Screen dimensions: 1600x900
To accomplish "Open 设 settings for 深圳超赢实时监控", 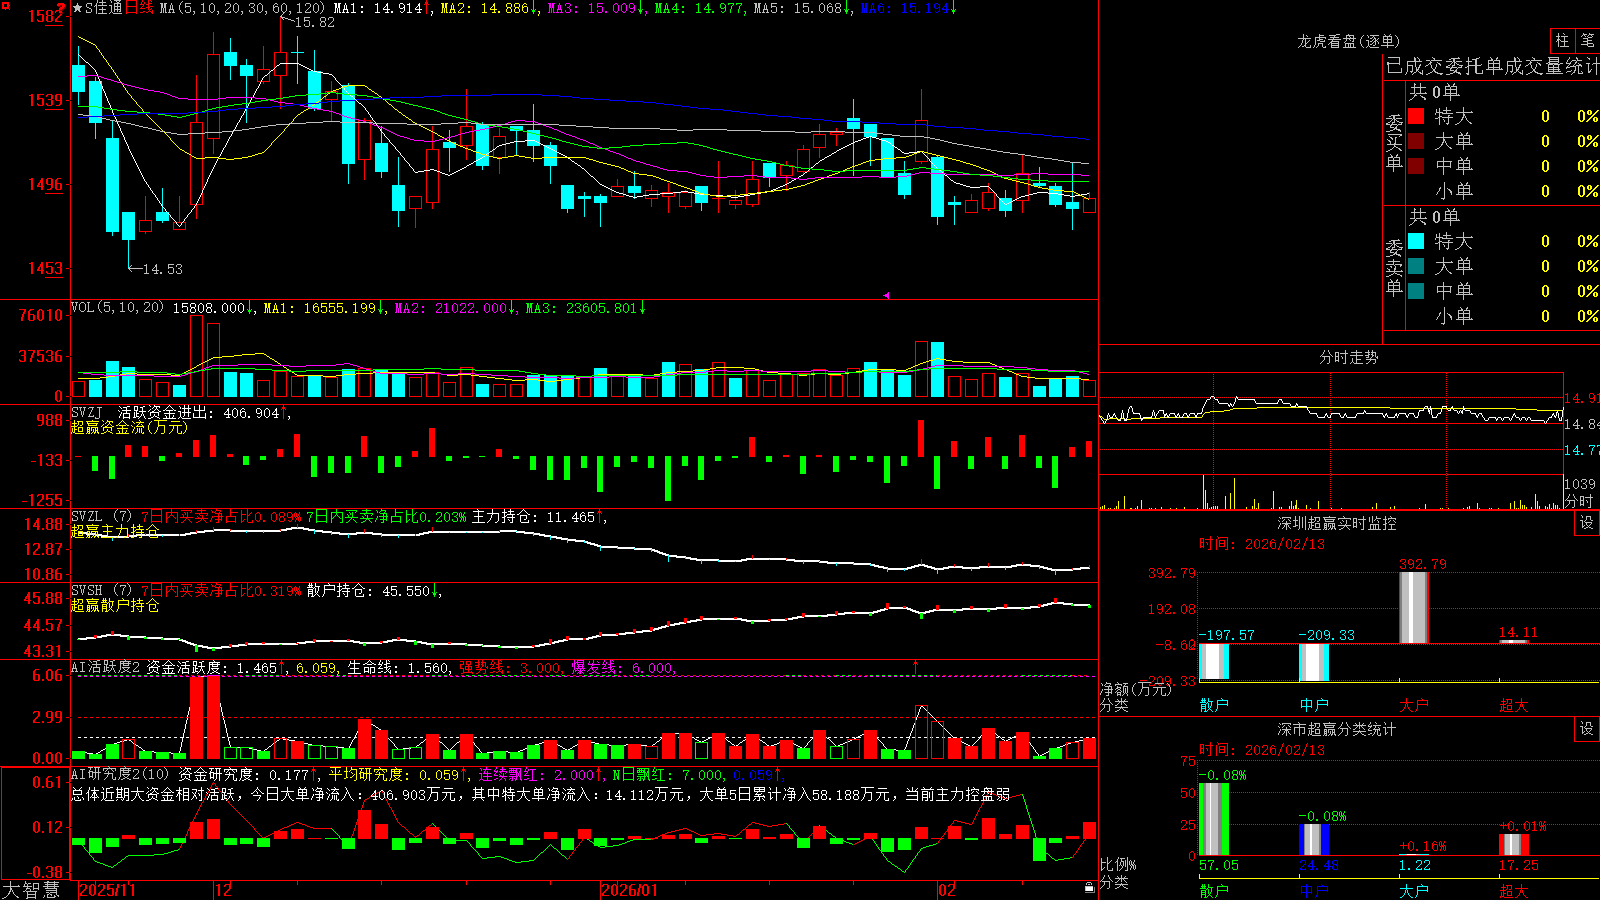I will tap(1587, 523).
